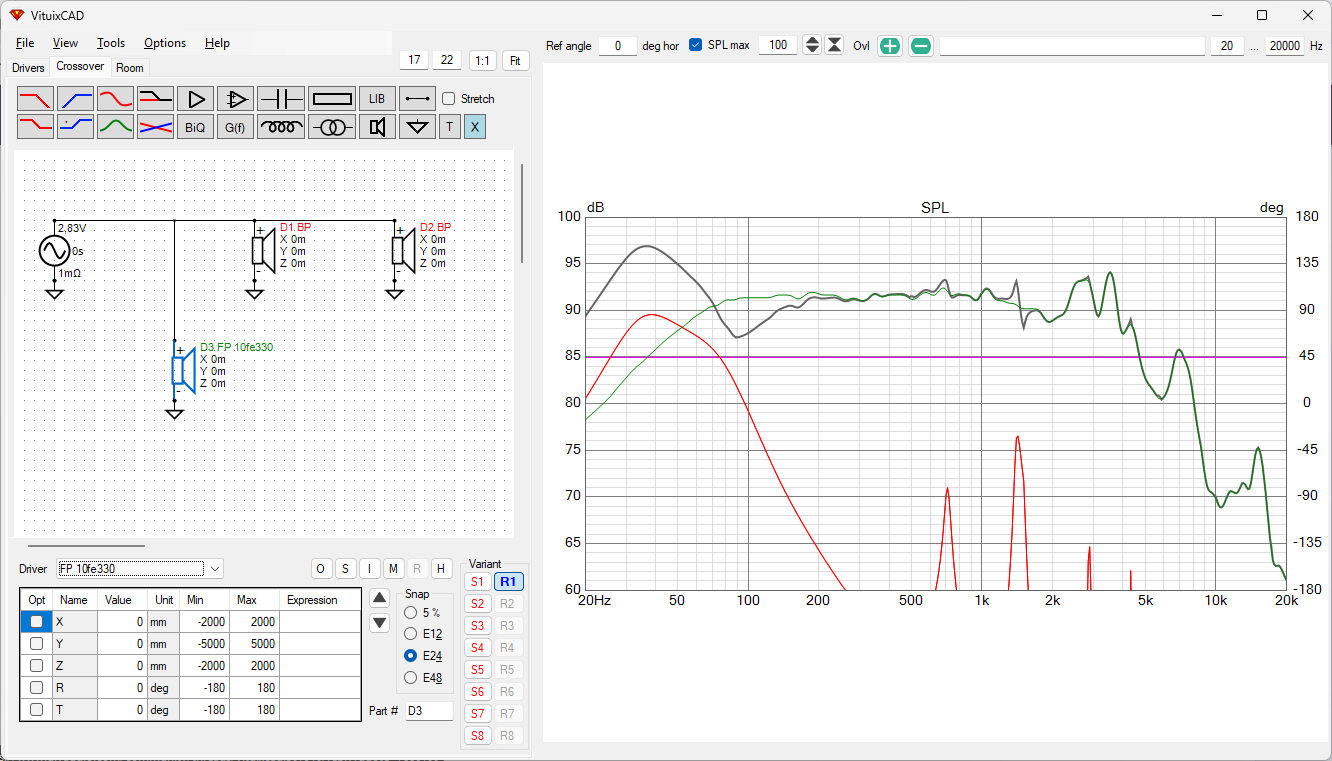
Task: Uncheck the SPL max checkbox
Action: point(696,45)
